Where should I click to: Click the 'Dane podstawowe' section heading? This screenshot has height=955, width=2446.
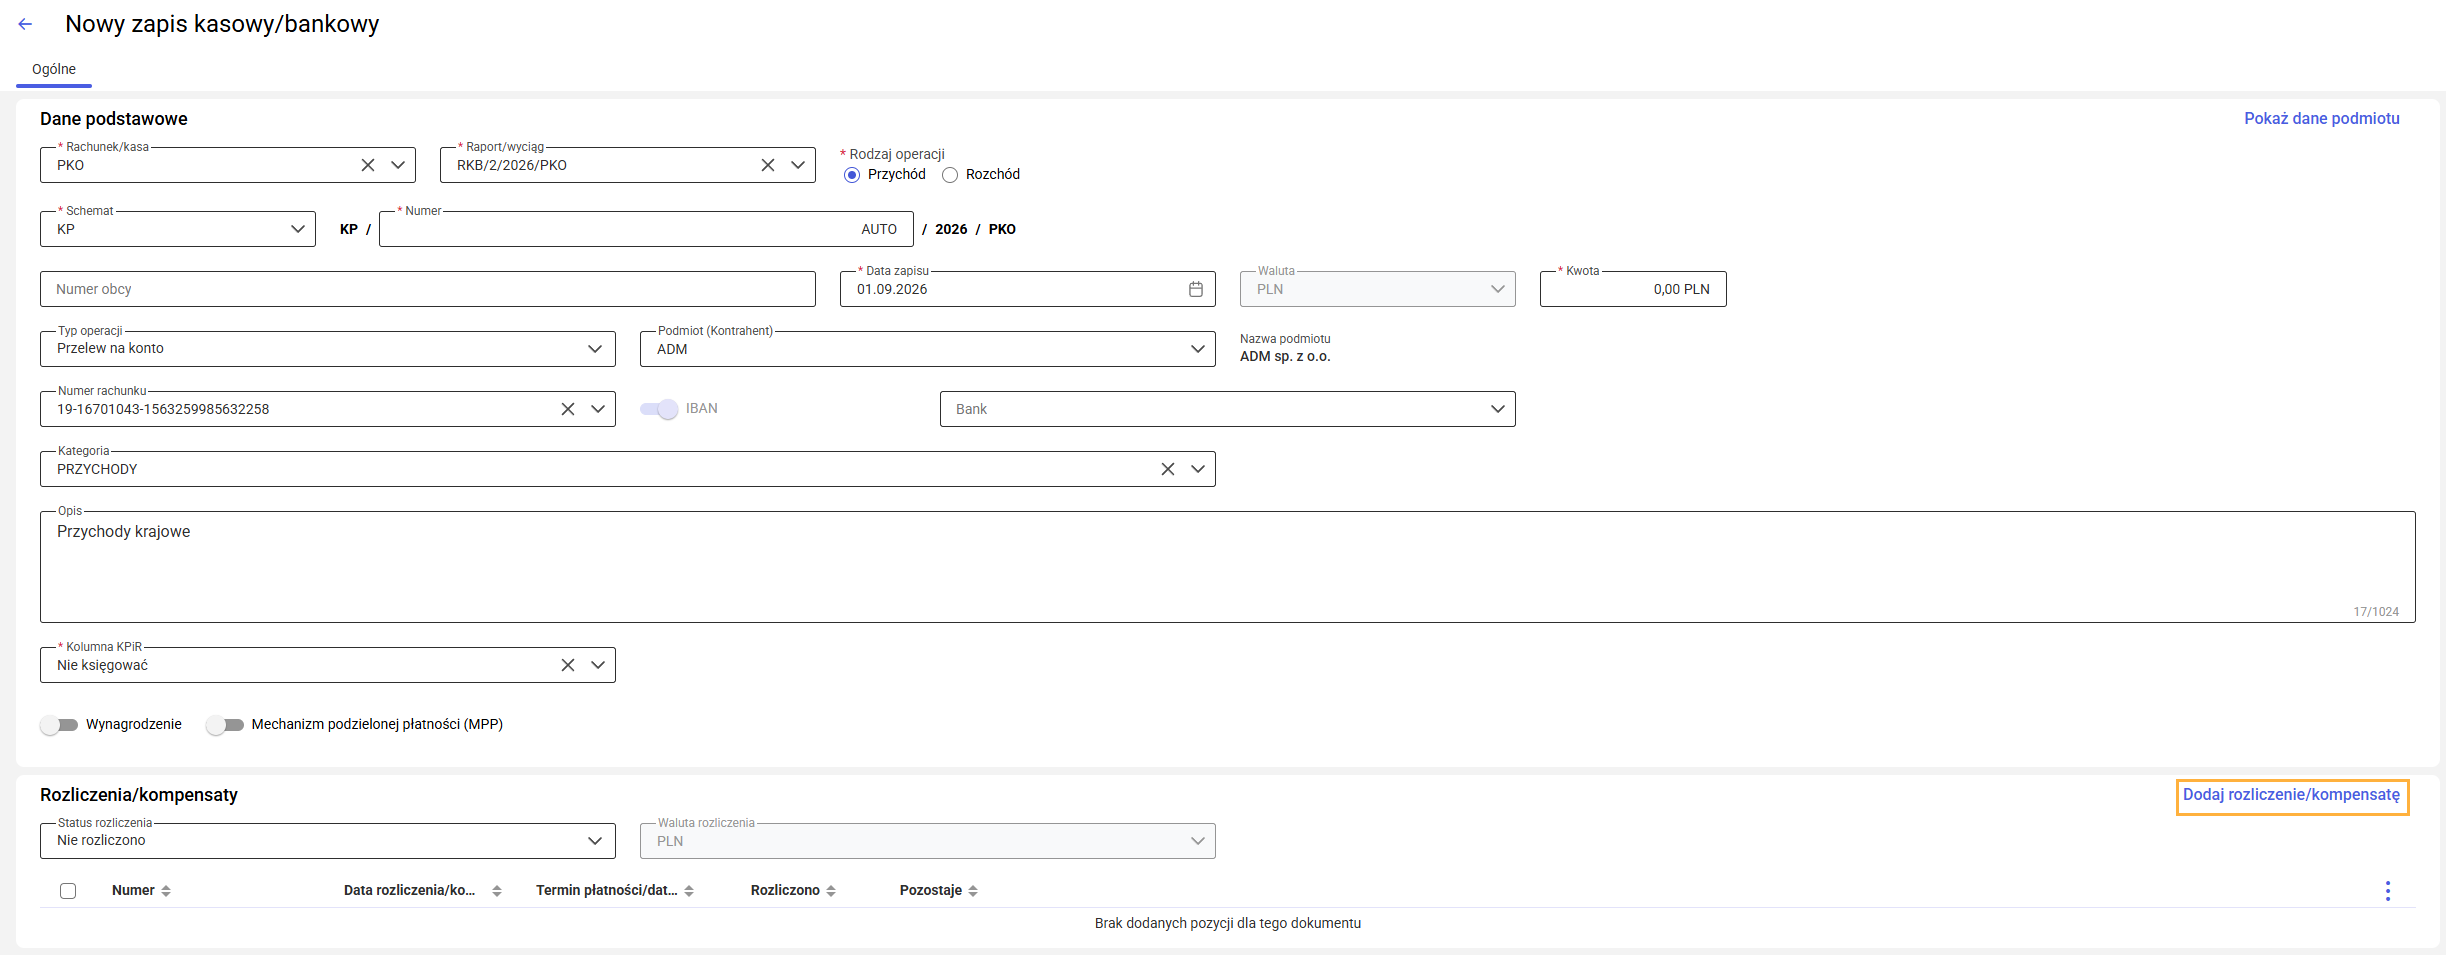click(x=114, y=119)
